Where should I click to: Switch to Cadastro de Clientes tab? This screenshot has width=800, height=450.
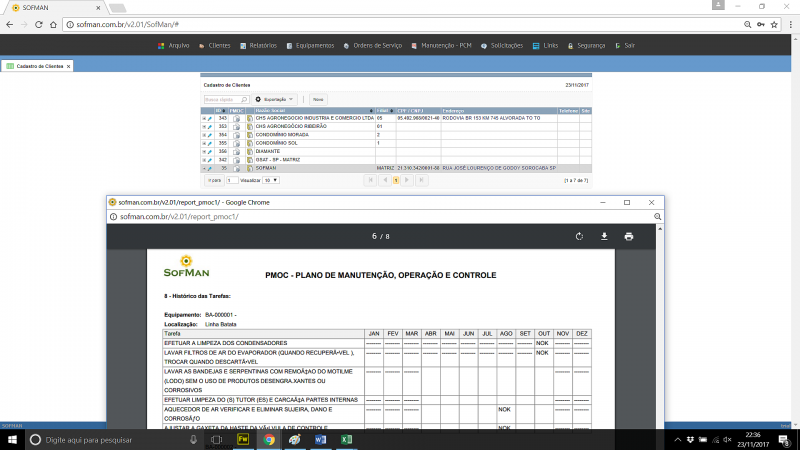point(36,65)
